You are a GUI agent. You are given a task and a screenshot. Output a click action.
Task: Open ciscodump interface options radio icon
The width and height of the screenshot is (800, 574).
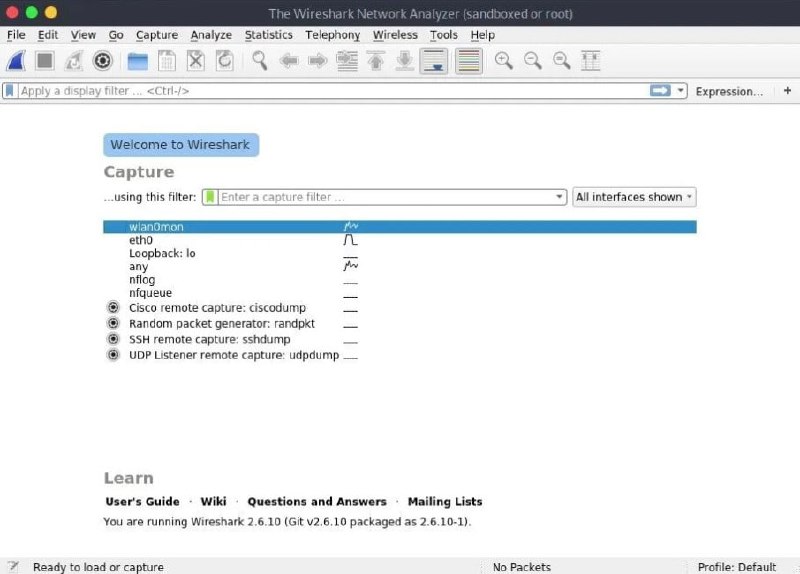tap(113, 307)
